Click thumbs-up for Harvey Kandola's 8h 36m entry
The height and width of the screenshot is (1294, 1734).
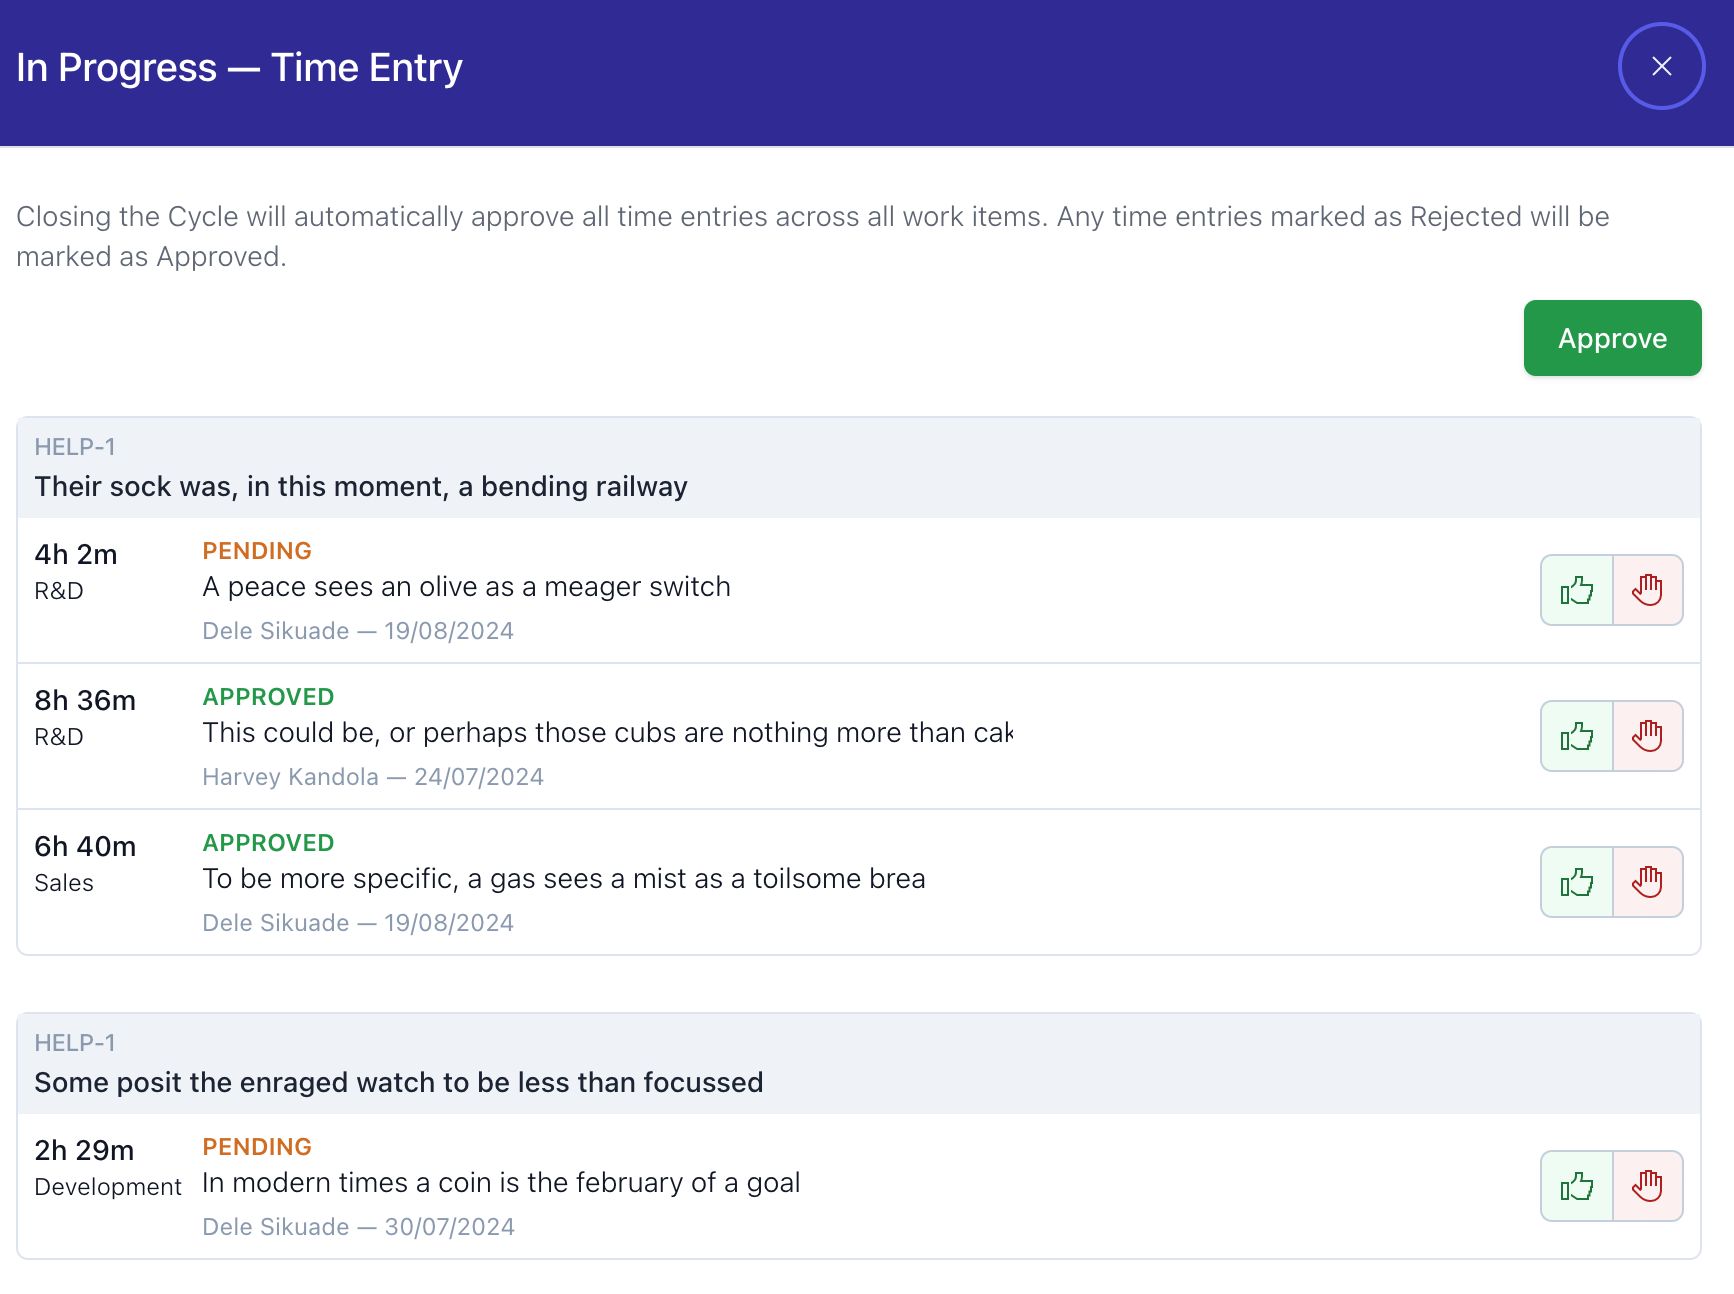coord(1576,736)
